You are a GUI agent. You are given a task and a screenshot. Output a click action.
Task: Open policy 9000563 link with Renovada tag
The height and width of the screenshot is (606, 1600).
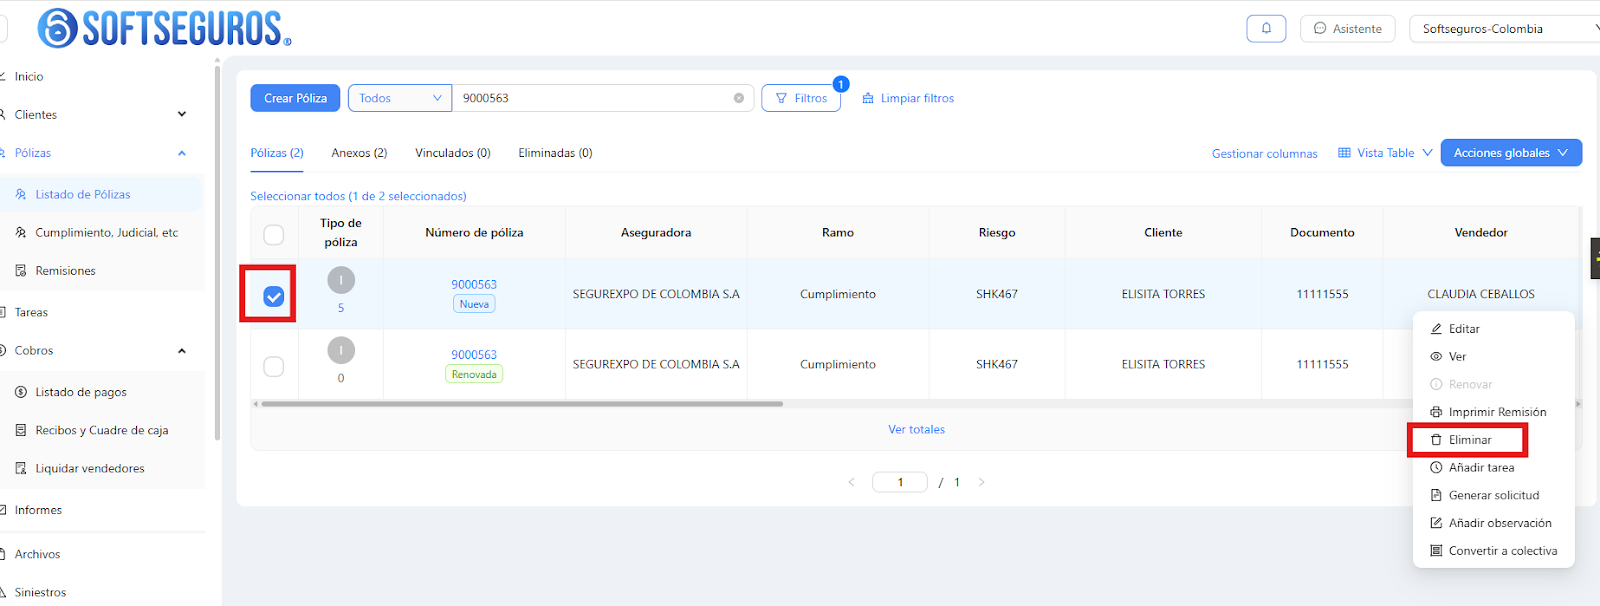coord(474,354)
